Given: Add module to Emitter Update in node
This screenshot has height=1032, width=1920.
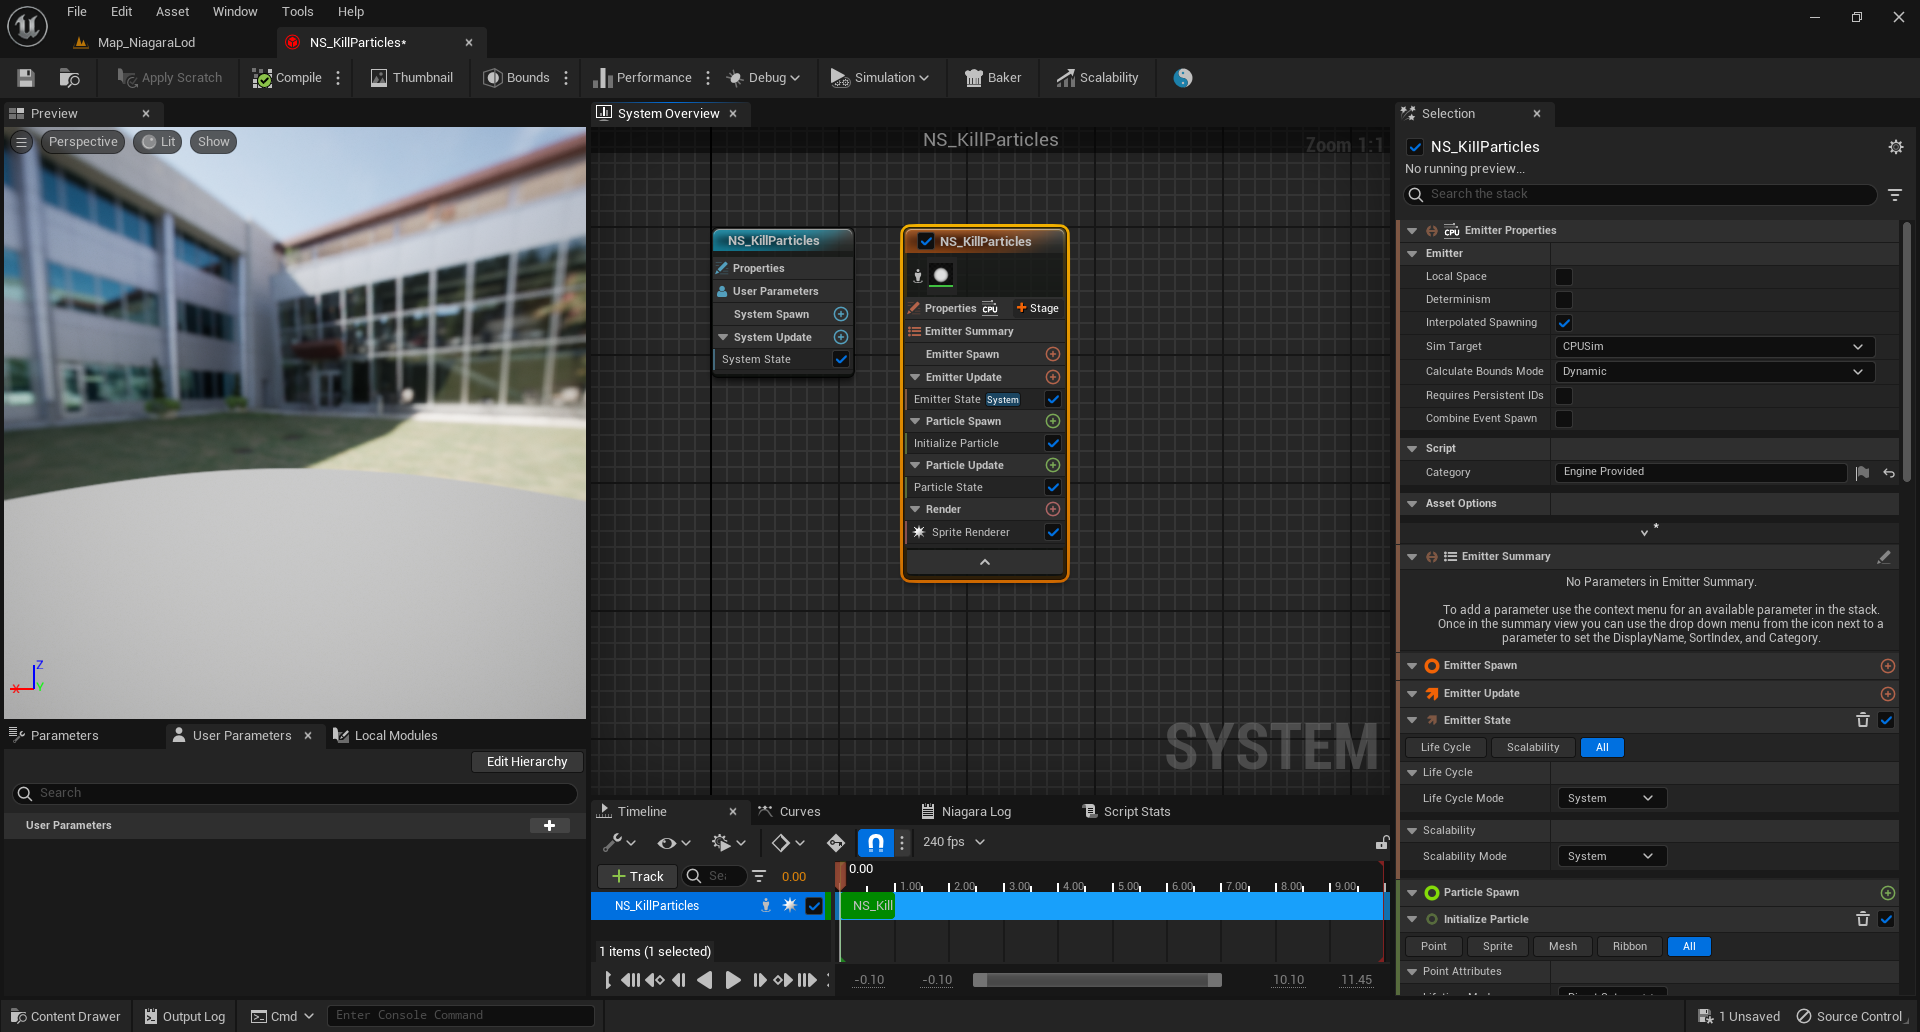Looking at the screenshot, I should [x=1052, y=377].
